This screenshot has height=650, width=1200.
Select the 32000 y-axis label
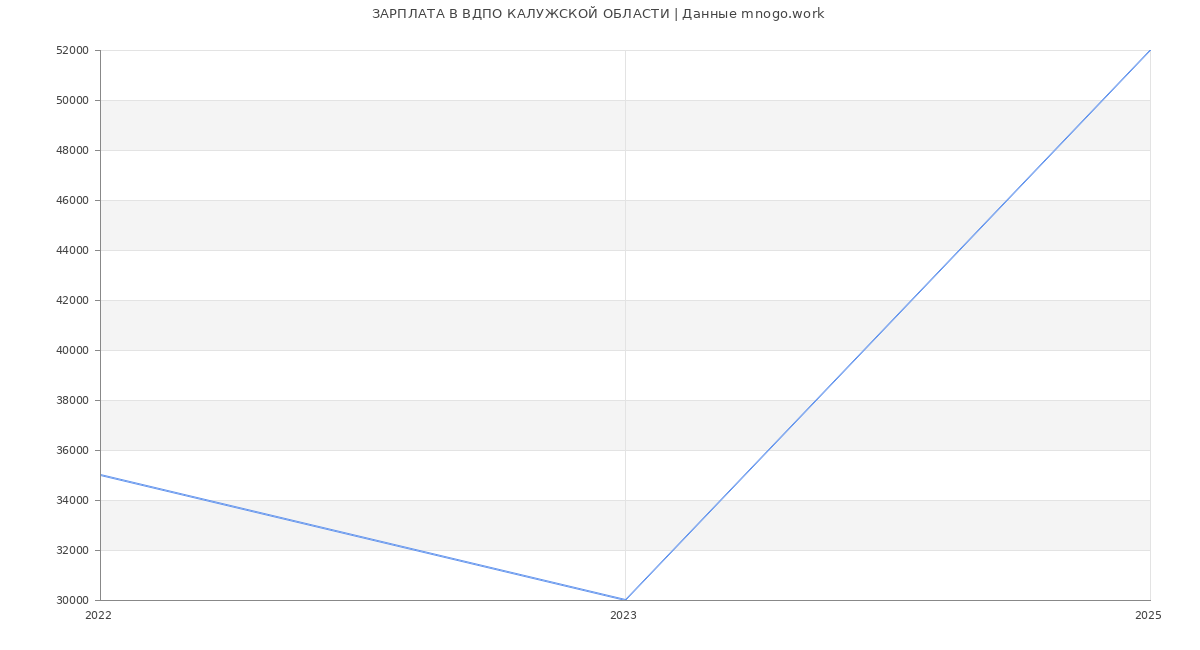(x=73, y=551)
